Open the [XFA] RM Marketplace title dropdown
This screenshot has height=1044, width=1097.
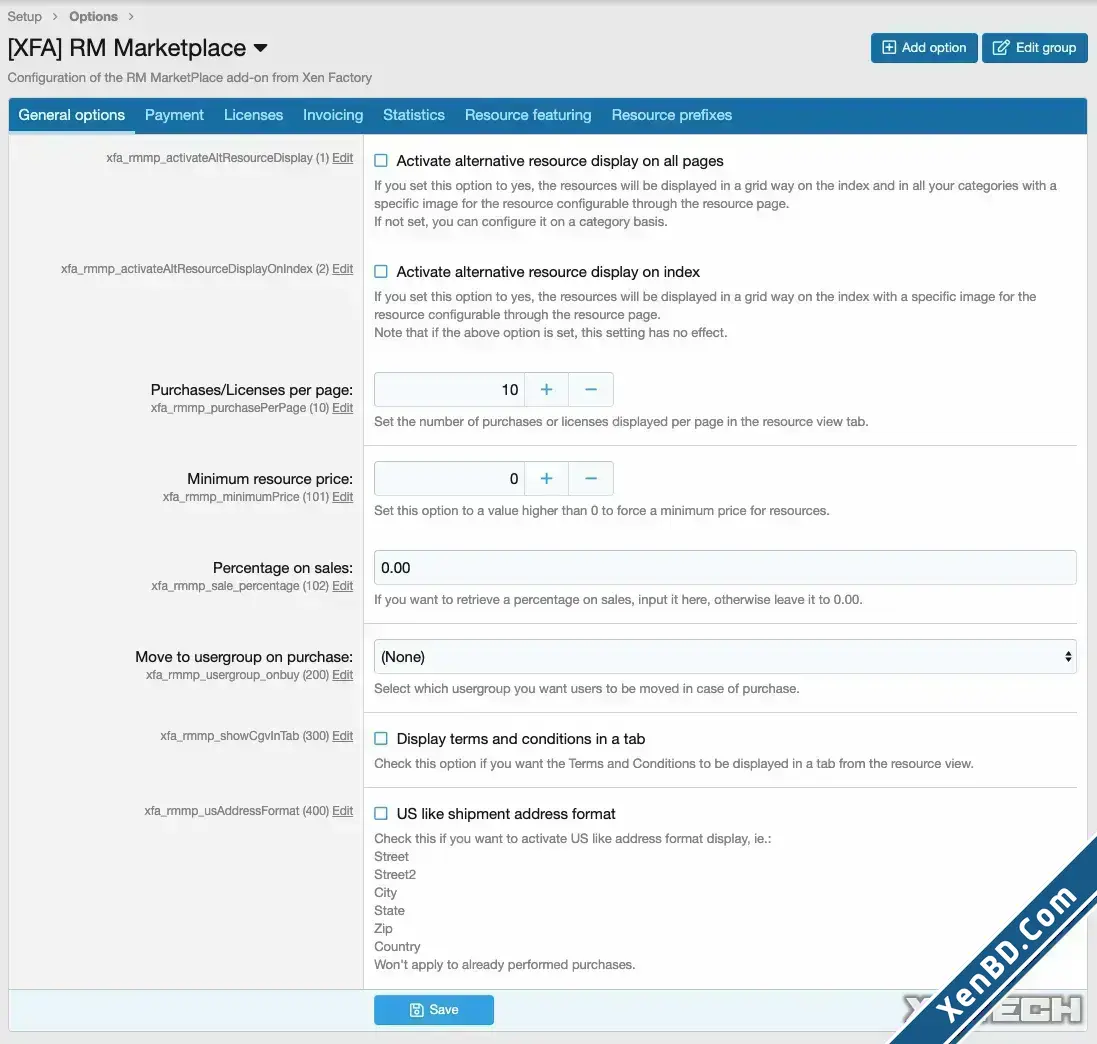click(260, 48)
